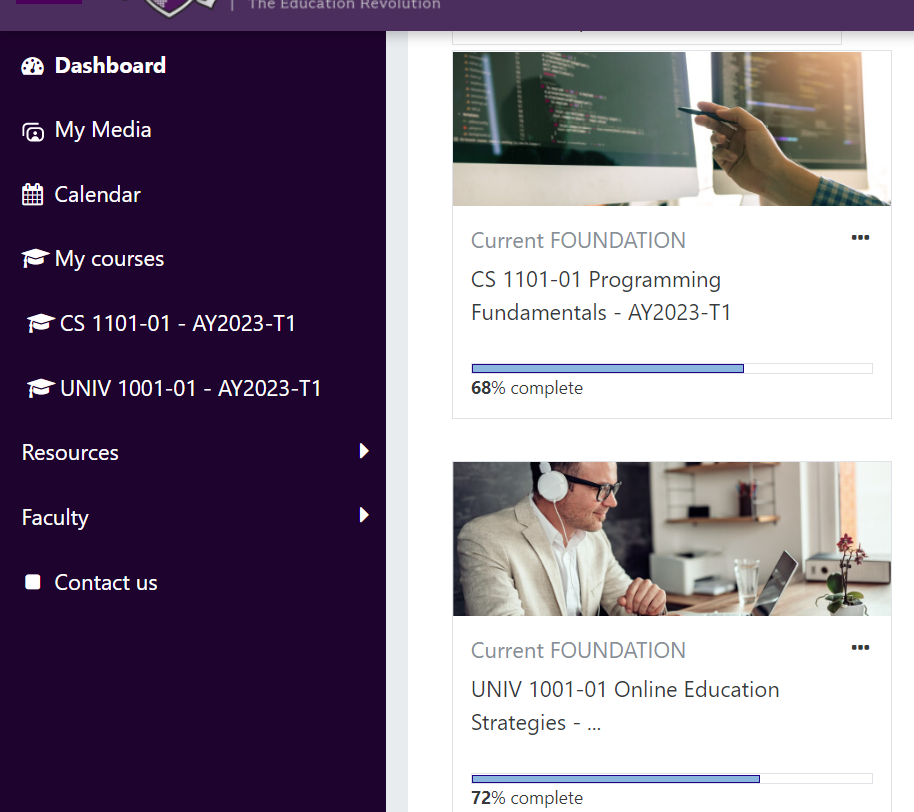Click Contact us link

tap(106, 582)
